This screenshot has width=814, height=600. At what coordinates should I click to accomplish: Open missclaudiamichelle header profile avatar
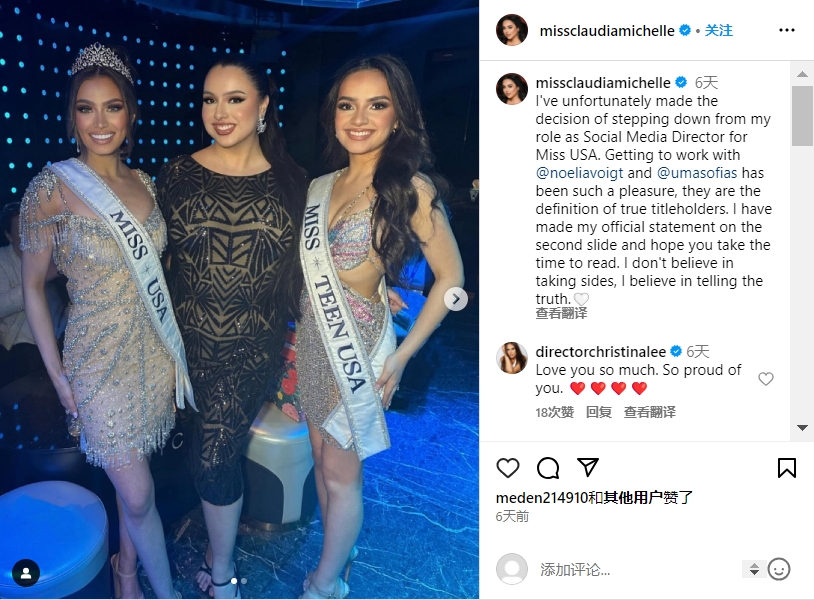(512, 30)
